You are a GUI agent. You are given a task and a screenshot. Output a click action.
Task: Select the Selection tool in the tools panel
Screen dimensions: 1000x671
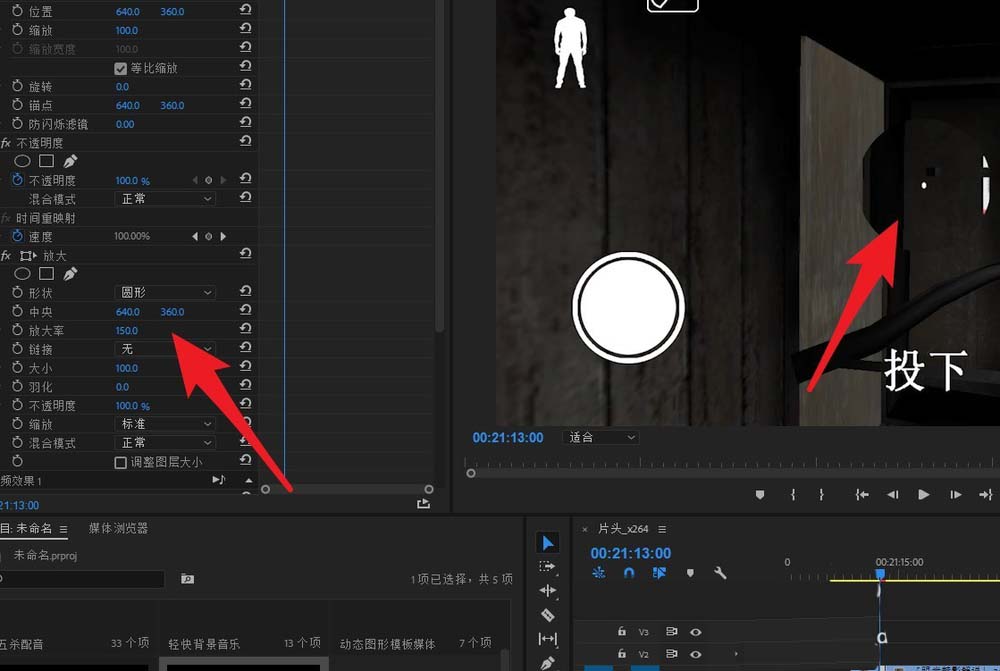[x=548, y=544]
